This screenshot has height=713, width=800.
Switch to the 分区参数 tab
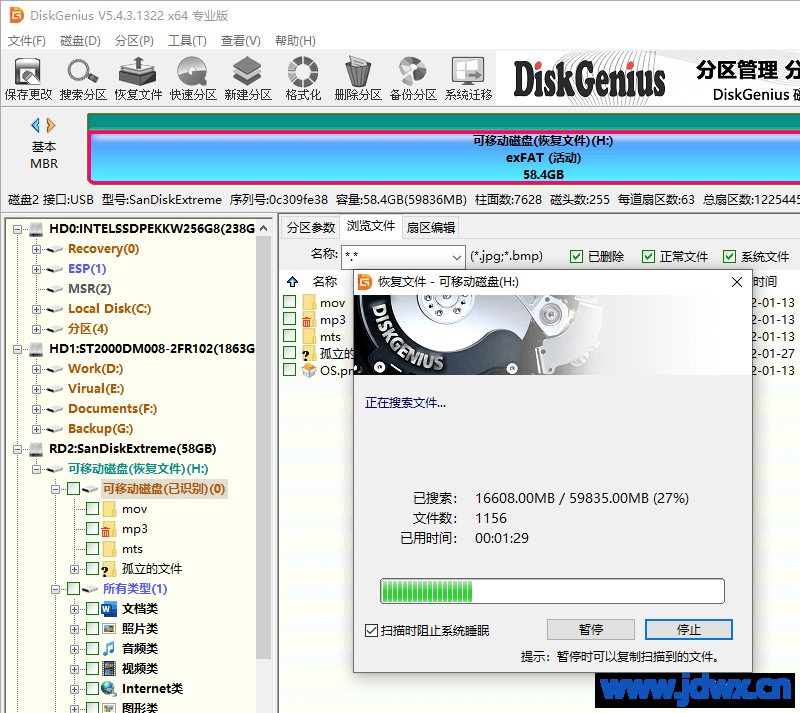pyautogui.click(x=310, y=228)
